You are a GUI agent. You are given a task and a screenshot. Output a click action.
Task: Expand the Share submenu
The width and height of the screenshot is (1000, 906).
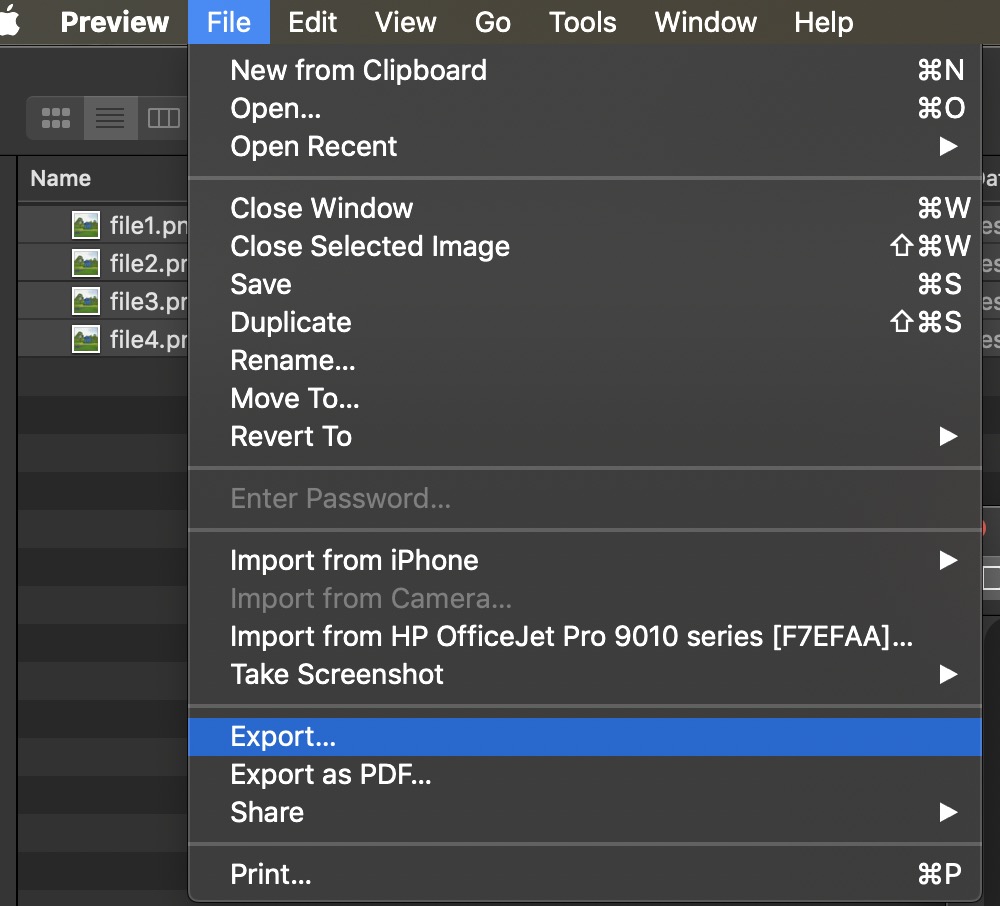(585, 812)
